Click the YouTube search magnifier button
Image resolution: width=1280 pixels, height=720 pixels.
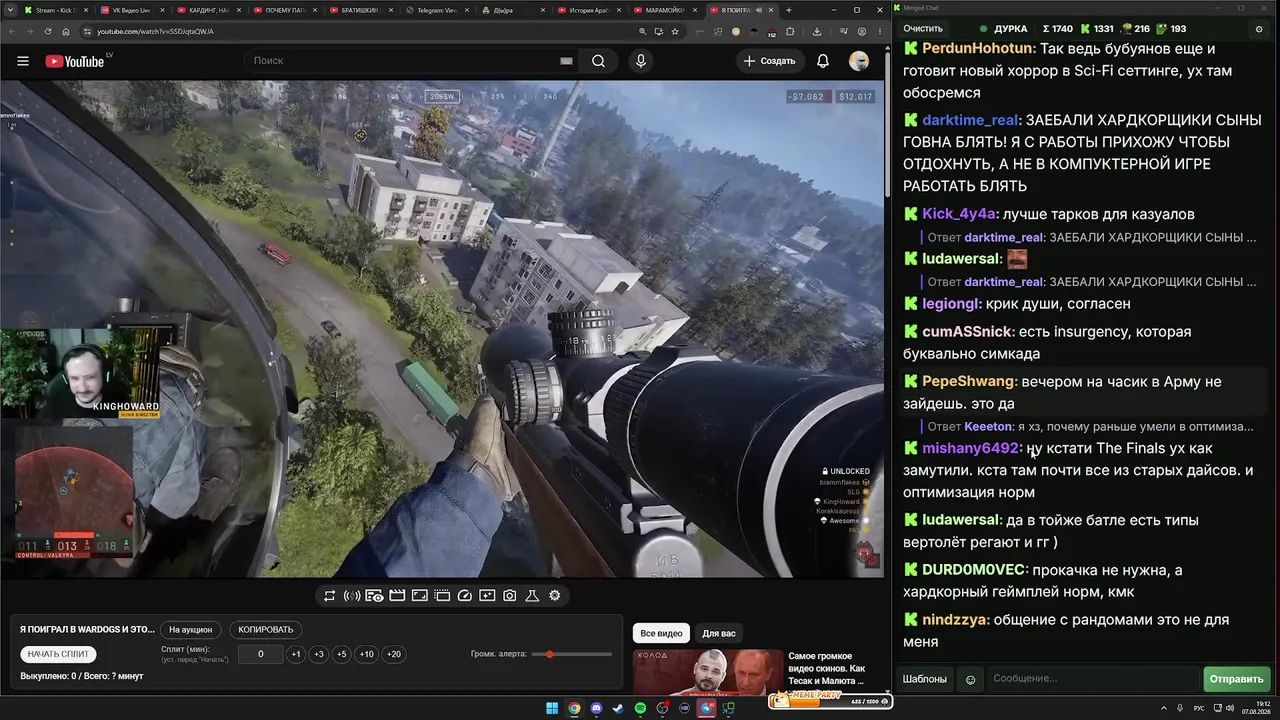point(598,61)
